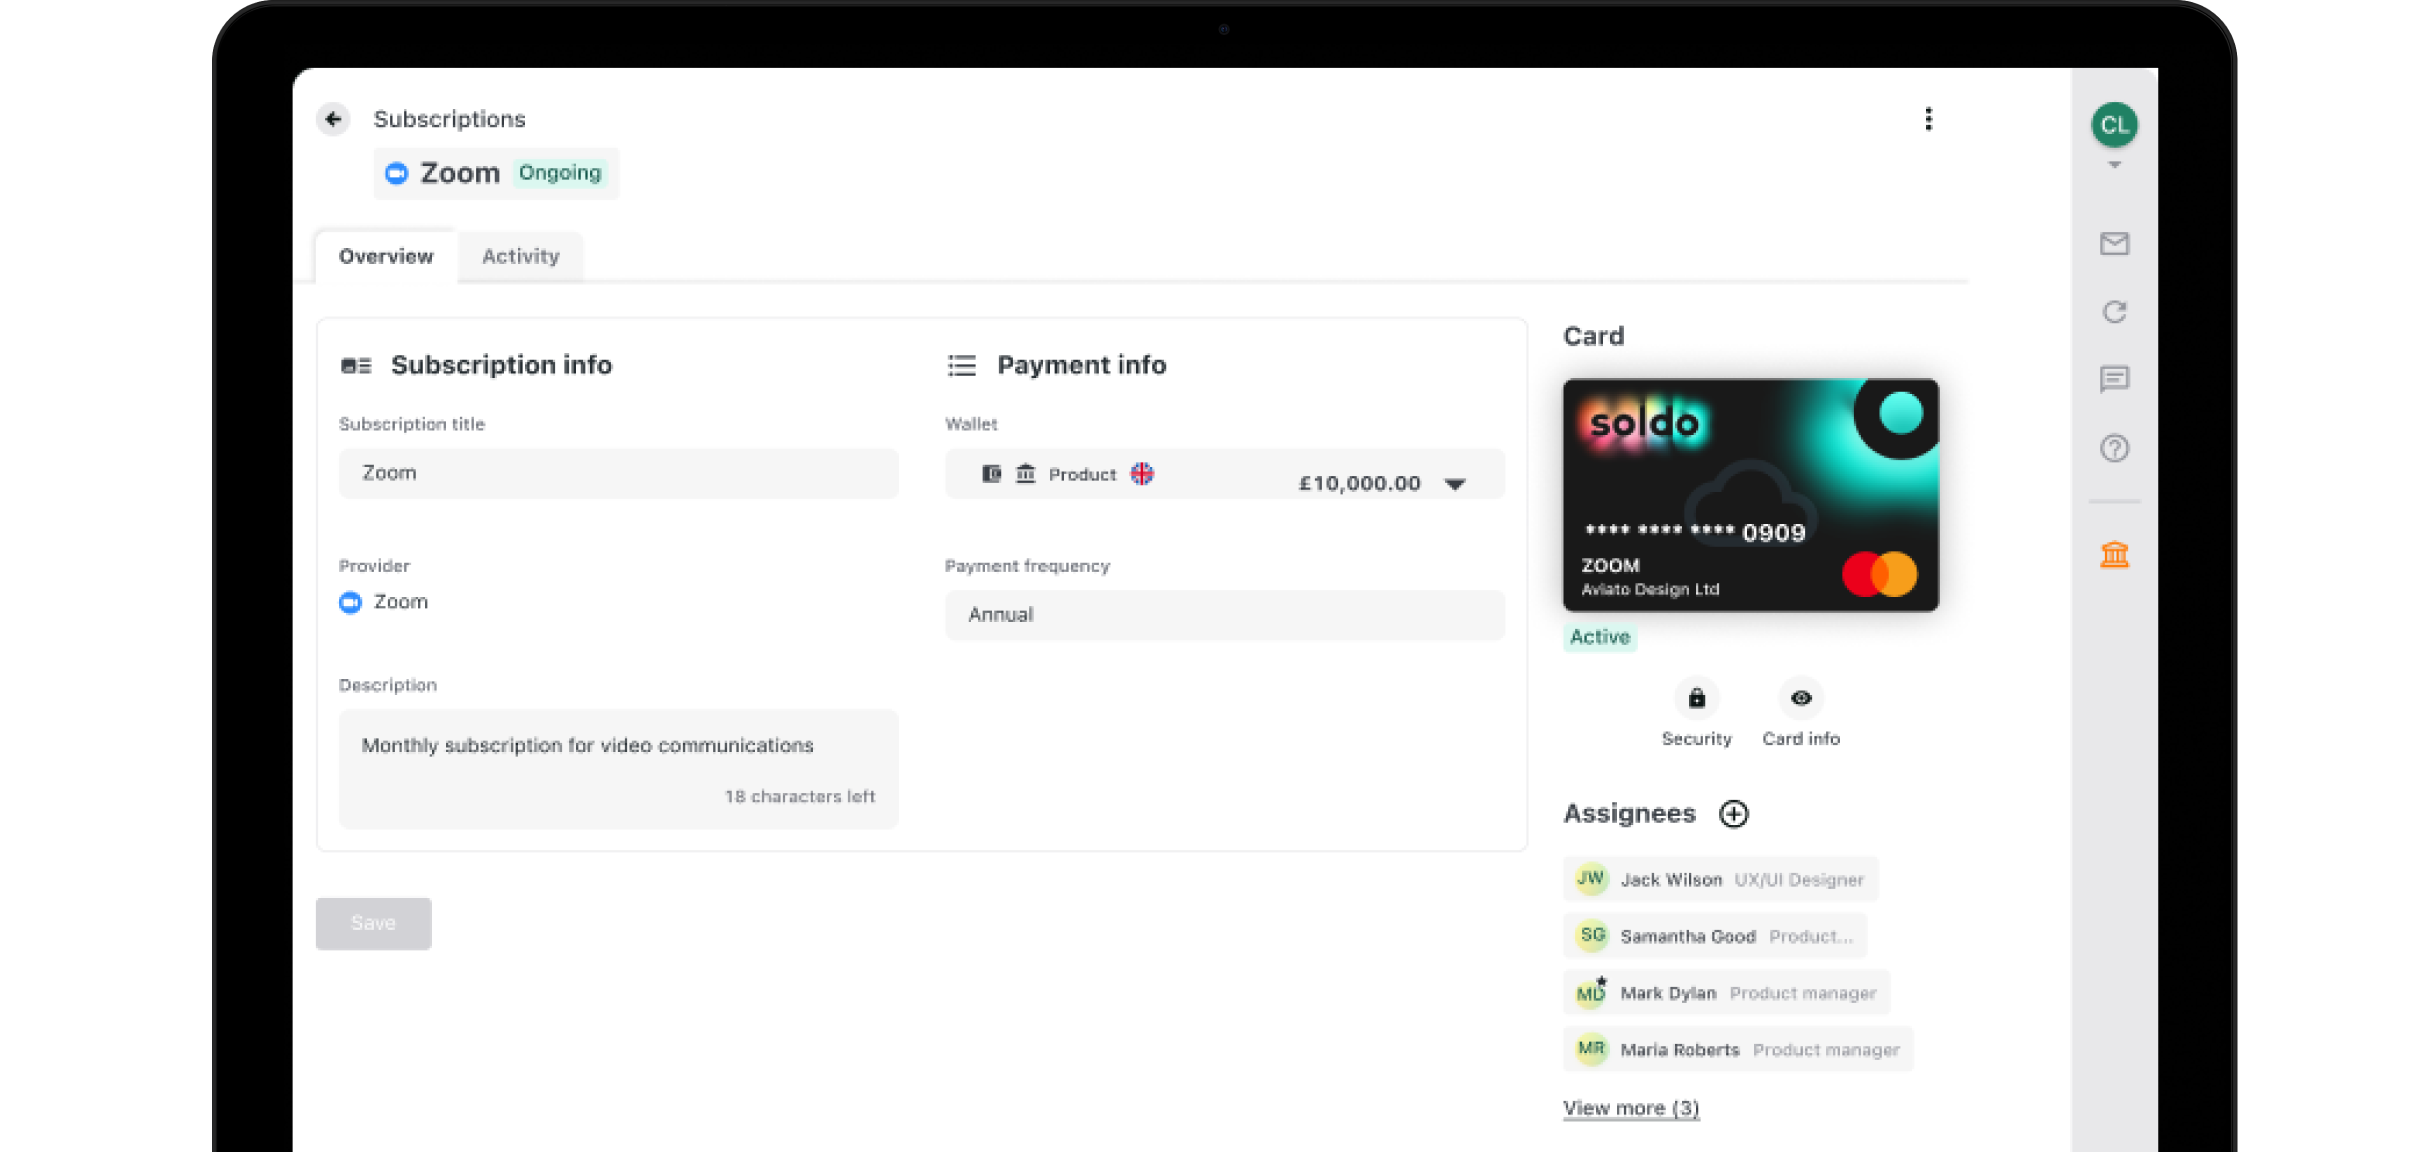Open card Security lock icon
Image resolution: width=2432 pixels, height=1152 pixels.
point(1696,698)
